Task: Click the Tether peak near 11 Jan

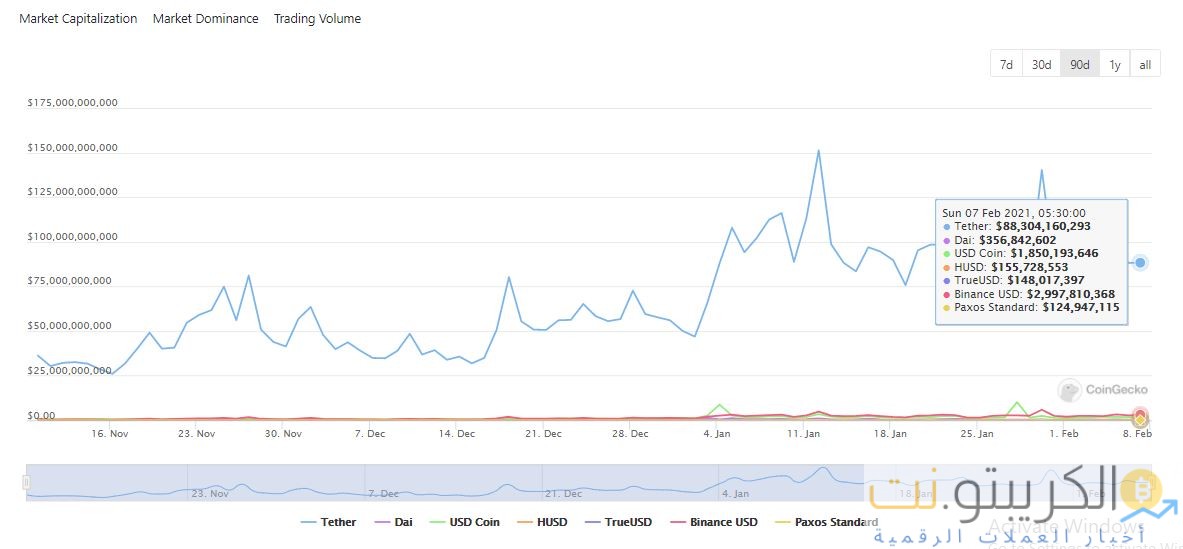Action: coord(818,151)
